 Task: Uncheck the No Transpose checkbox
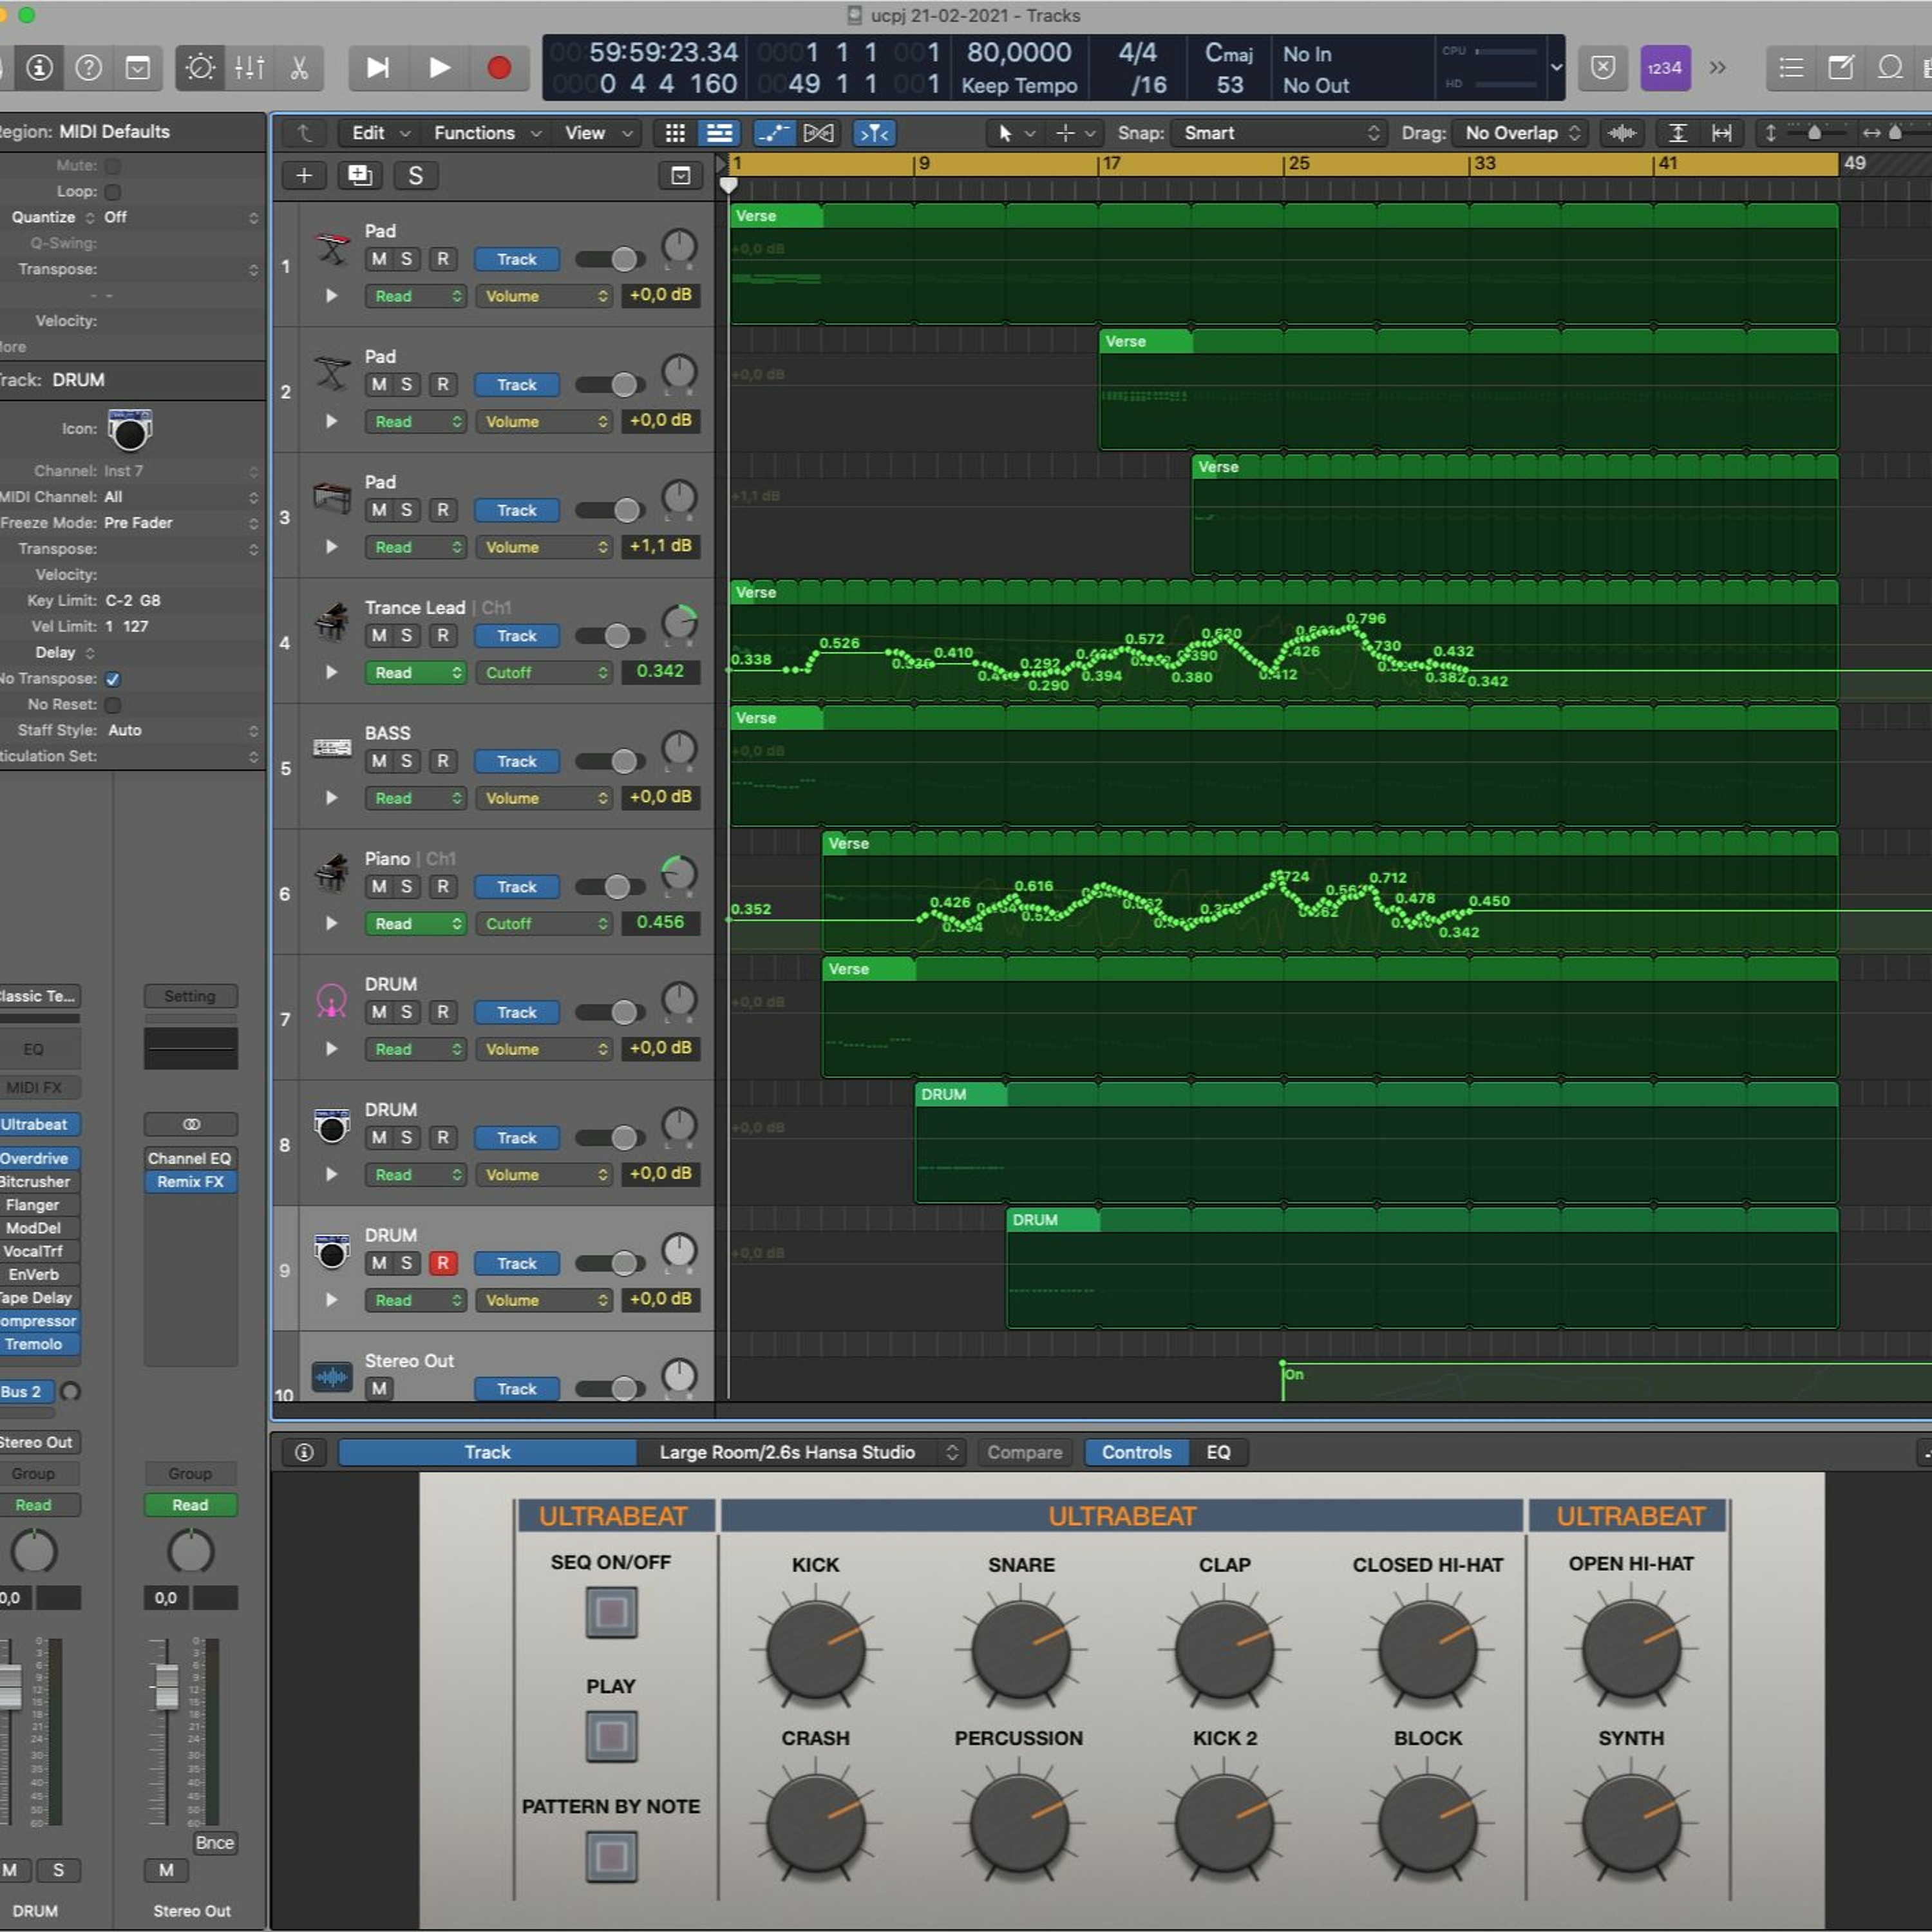(113, 679)
